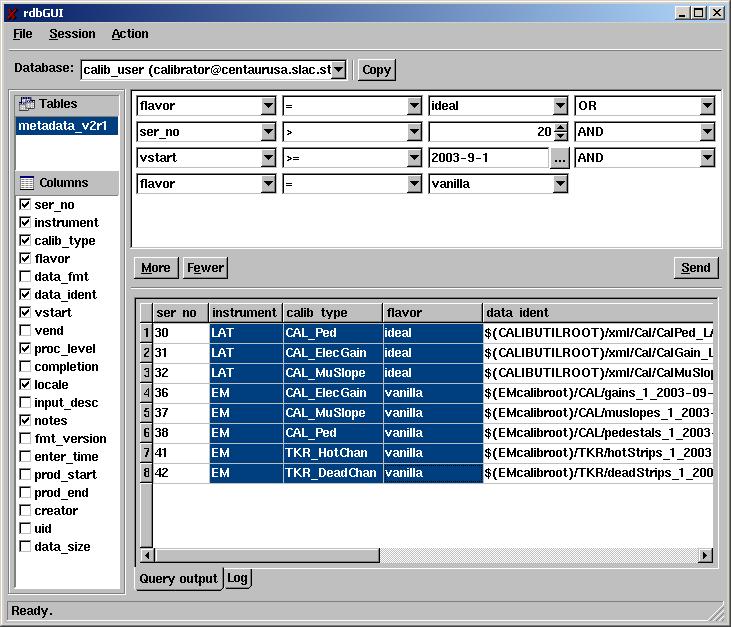Toggle the completion column checkbox
Viewport: 731px width, 627px height.
(25, 367)
